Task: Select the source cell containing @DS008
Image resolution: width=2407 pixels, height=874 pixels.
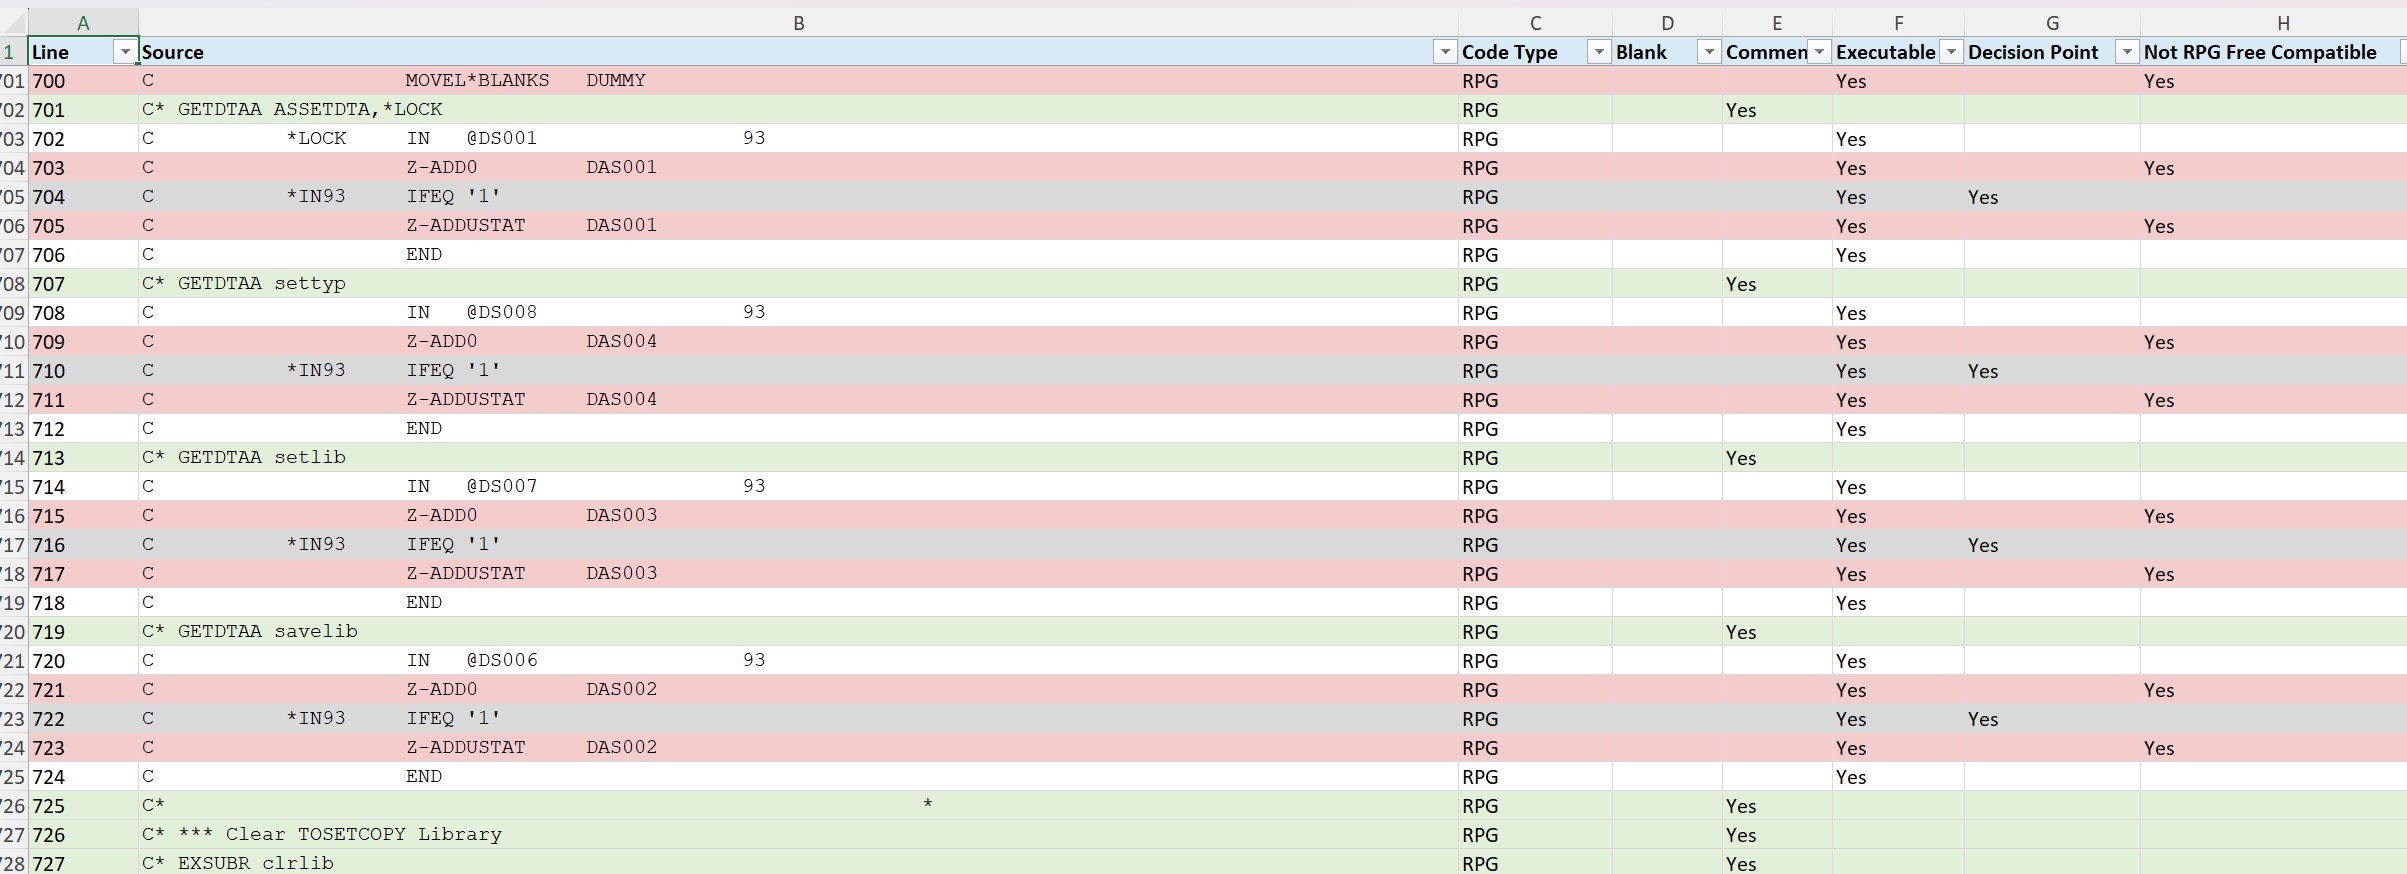Action: [x=798, y=313]
